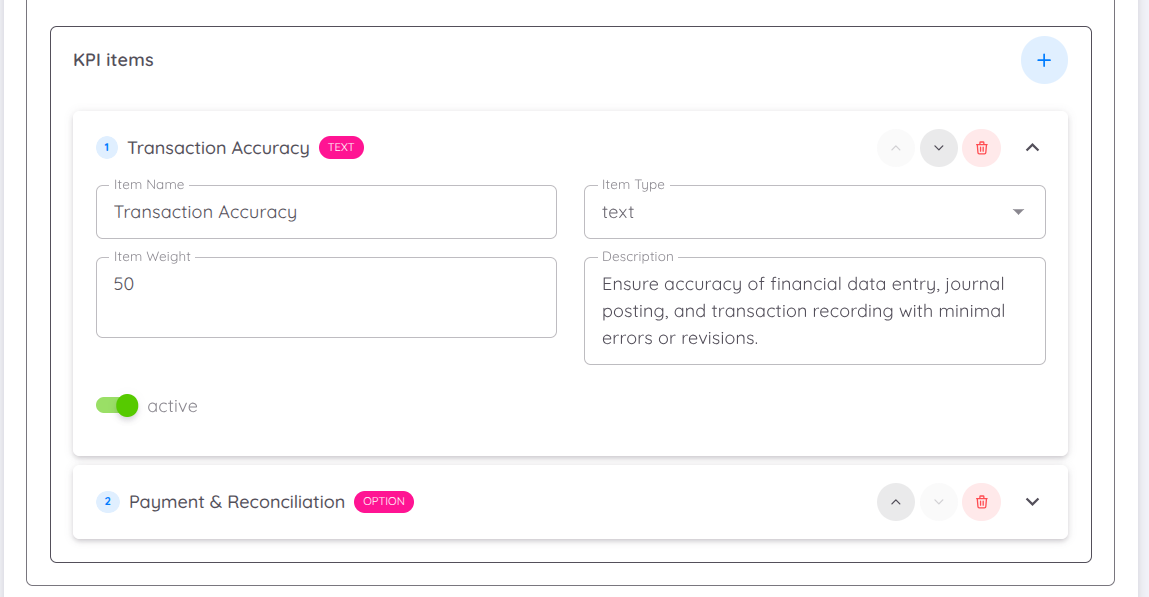This screenshot has height=597, width=1149.
Task: Toggle the active switch off
Action: tap(117, 405)
